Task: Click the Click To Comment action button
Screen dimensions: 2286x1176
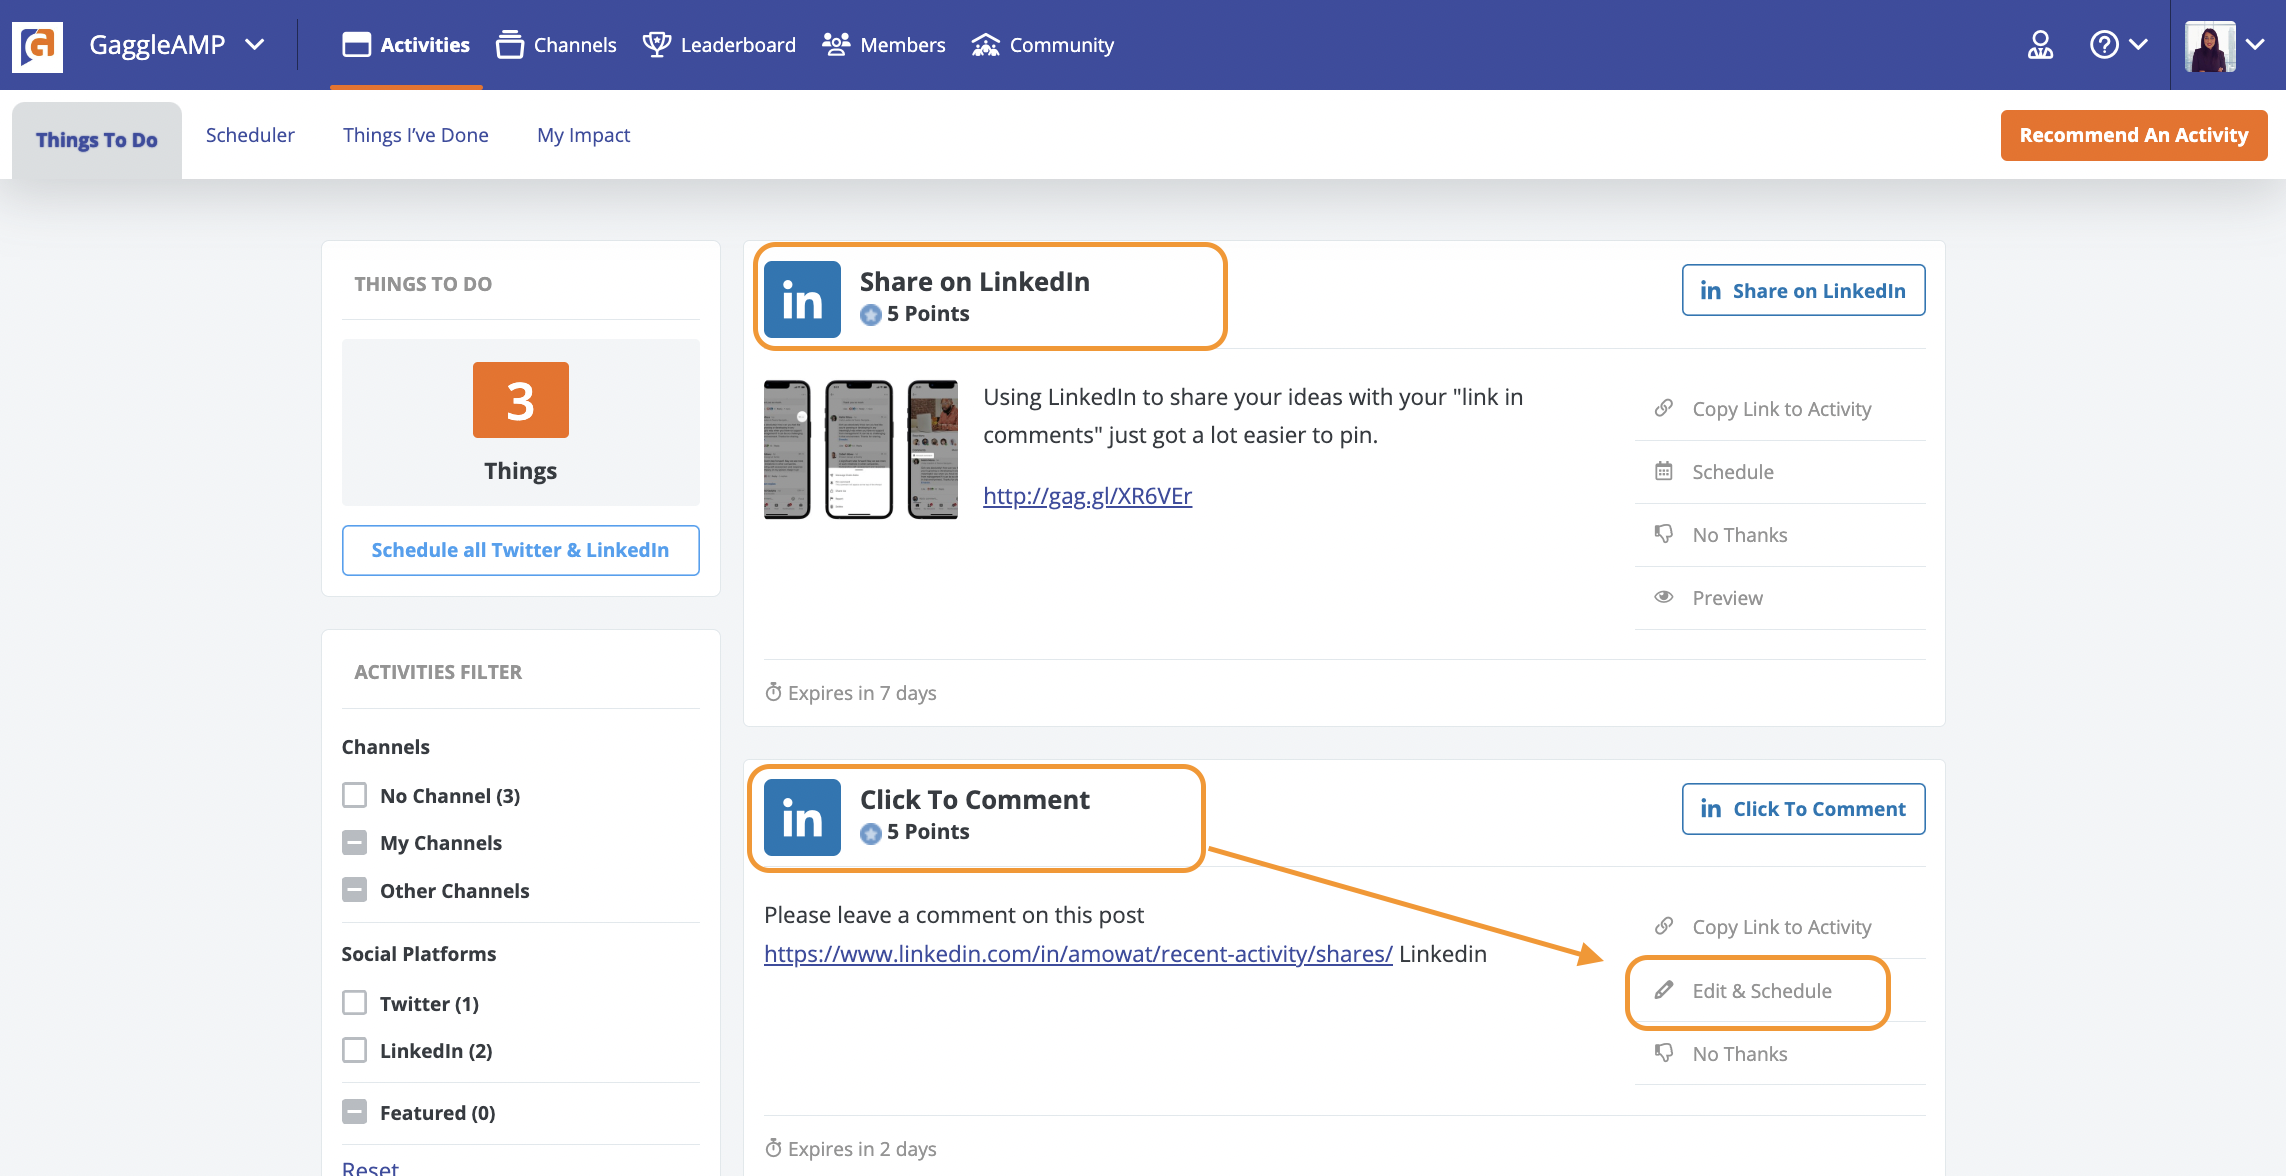Action: [1803, 808]
